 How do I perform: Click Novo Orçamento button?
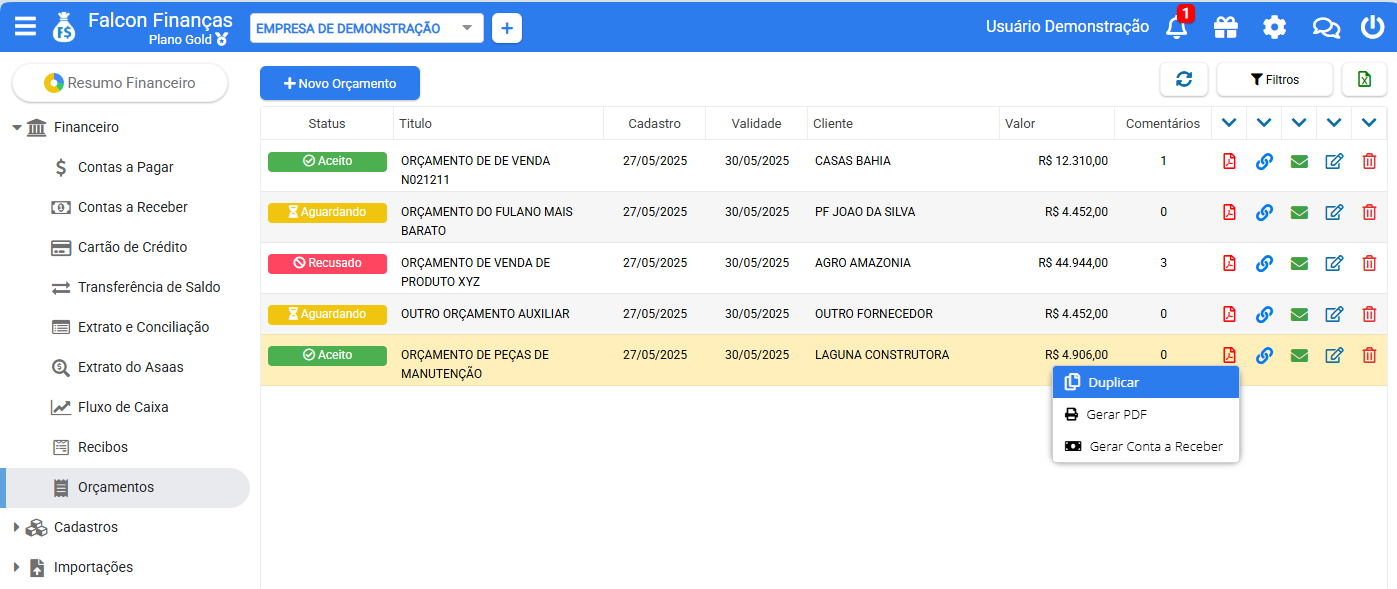click(x=340, y=83)
